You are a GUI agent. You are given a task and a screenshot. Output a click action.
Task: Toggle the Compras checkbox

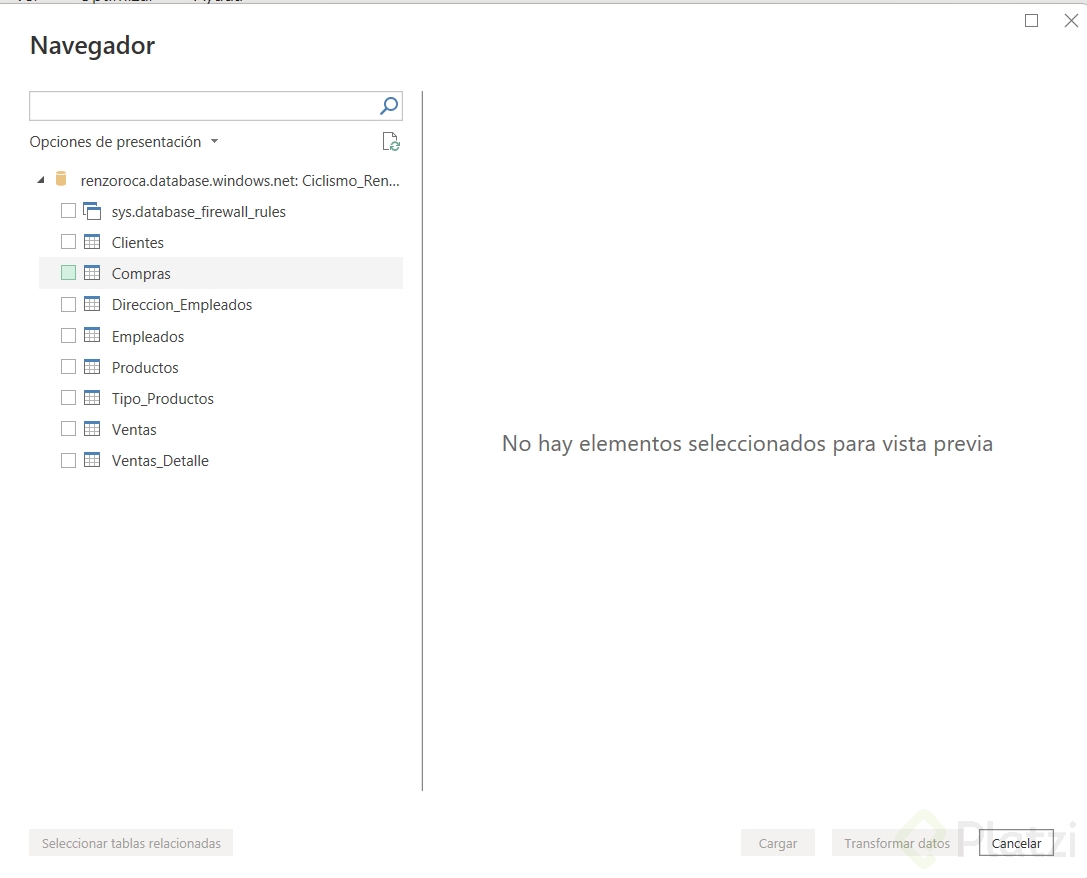point(67,272)
